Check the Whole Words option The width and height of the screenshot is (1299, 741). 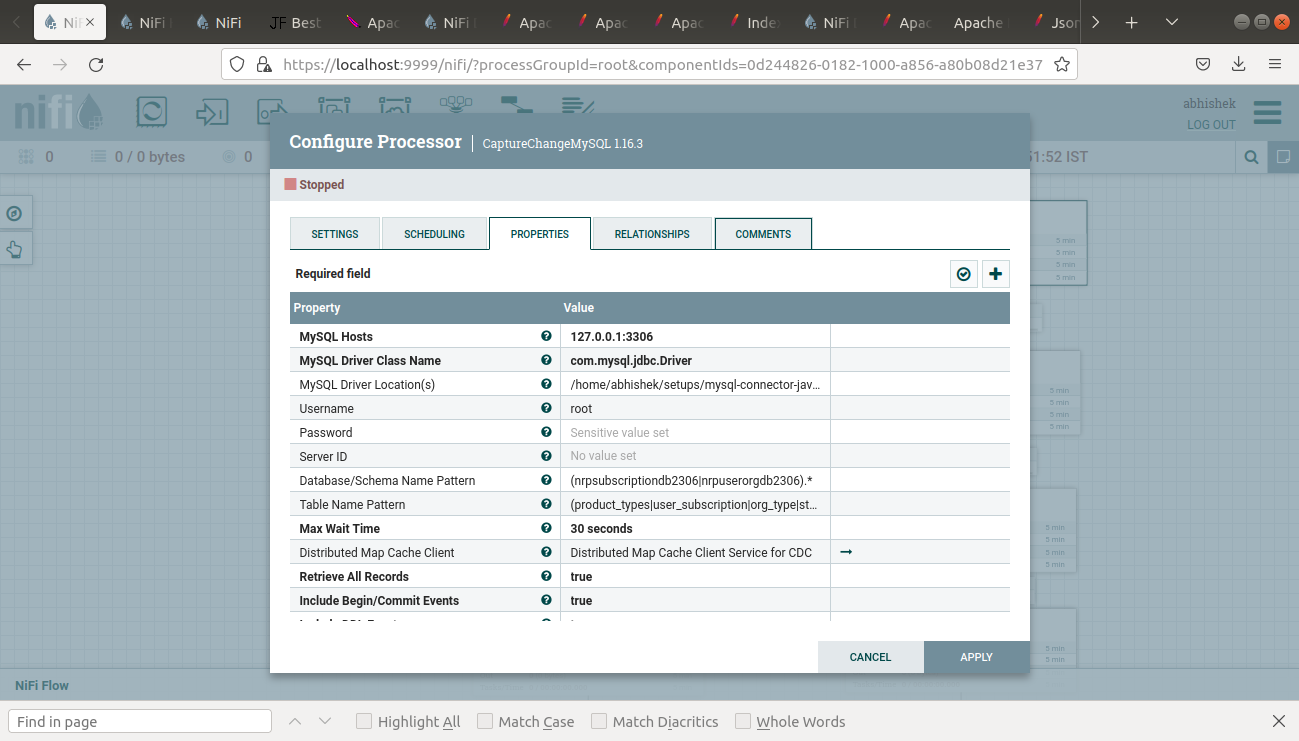743,720
